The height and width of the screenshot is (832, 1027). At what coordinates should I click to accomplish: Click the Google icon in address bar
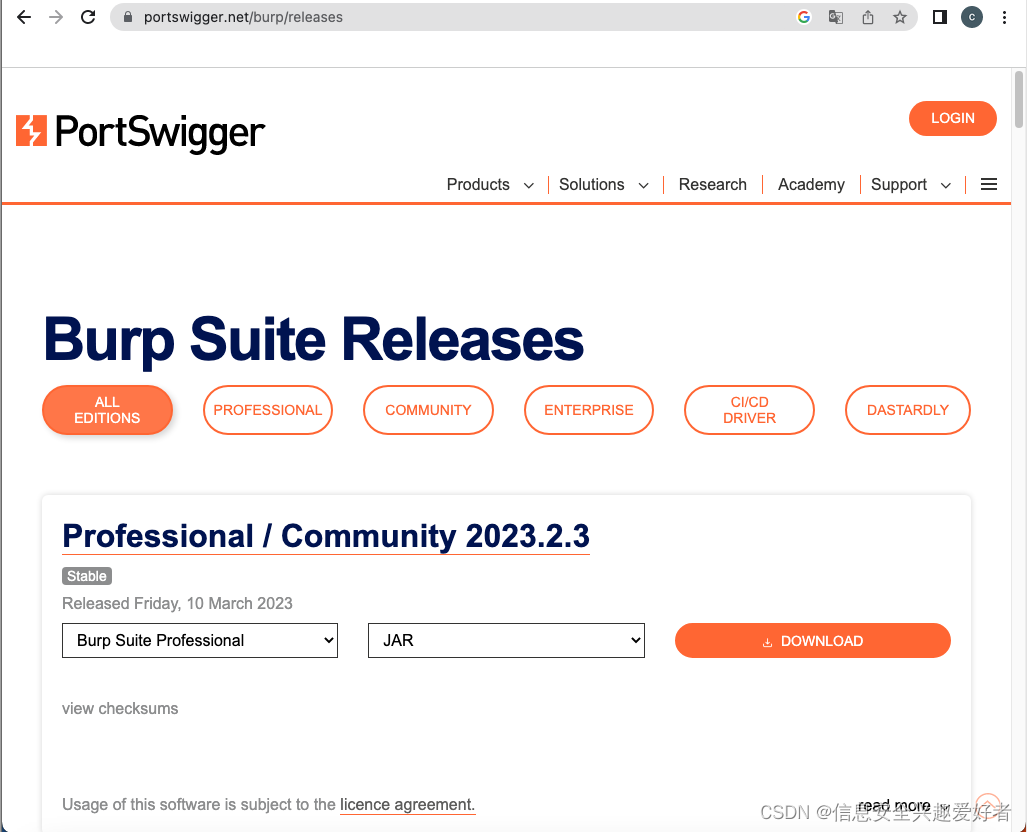click(804, 17)
